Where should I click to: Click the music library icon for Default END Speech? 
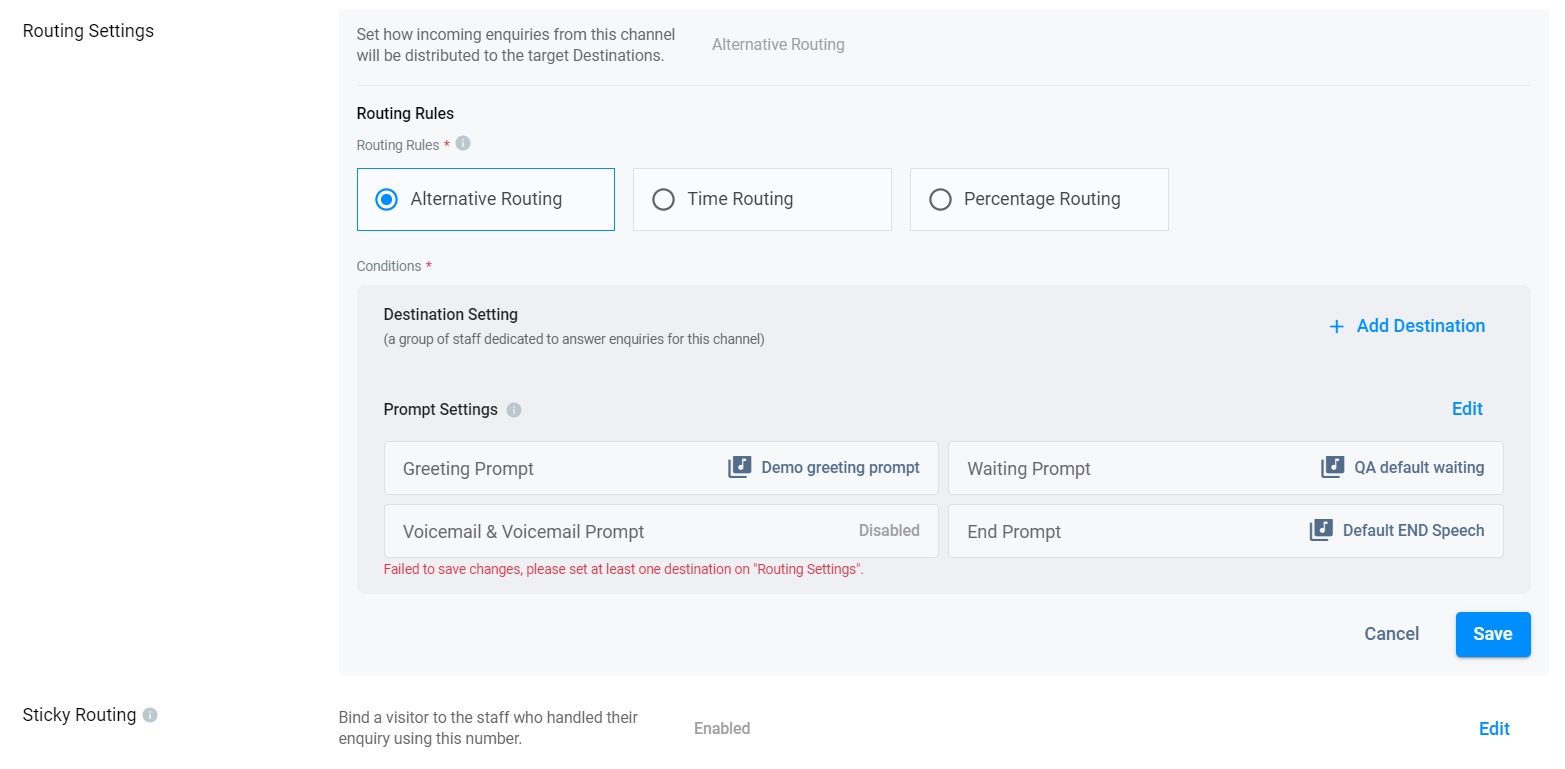(1321, 530)
